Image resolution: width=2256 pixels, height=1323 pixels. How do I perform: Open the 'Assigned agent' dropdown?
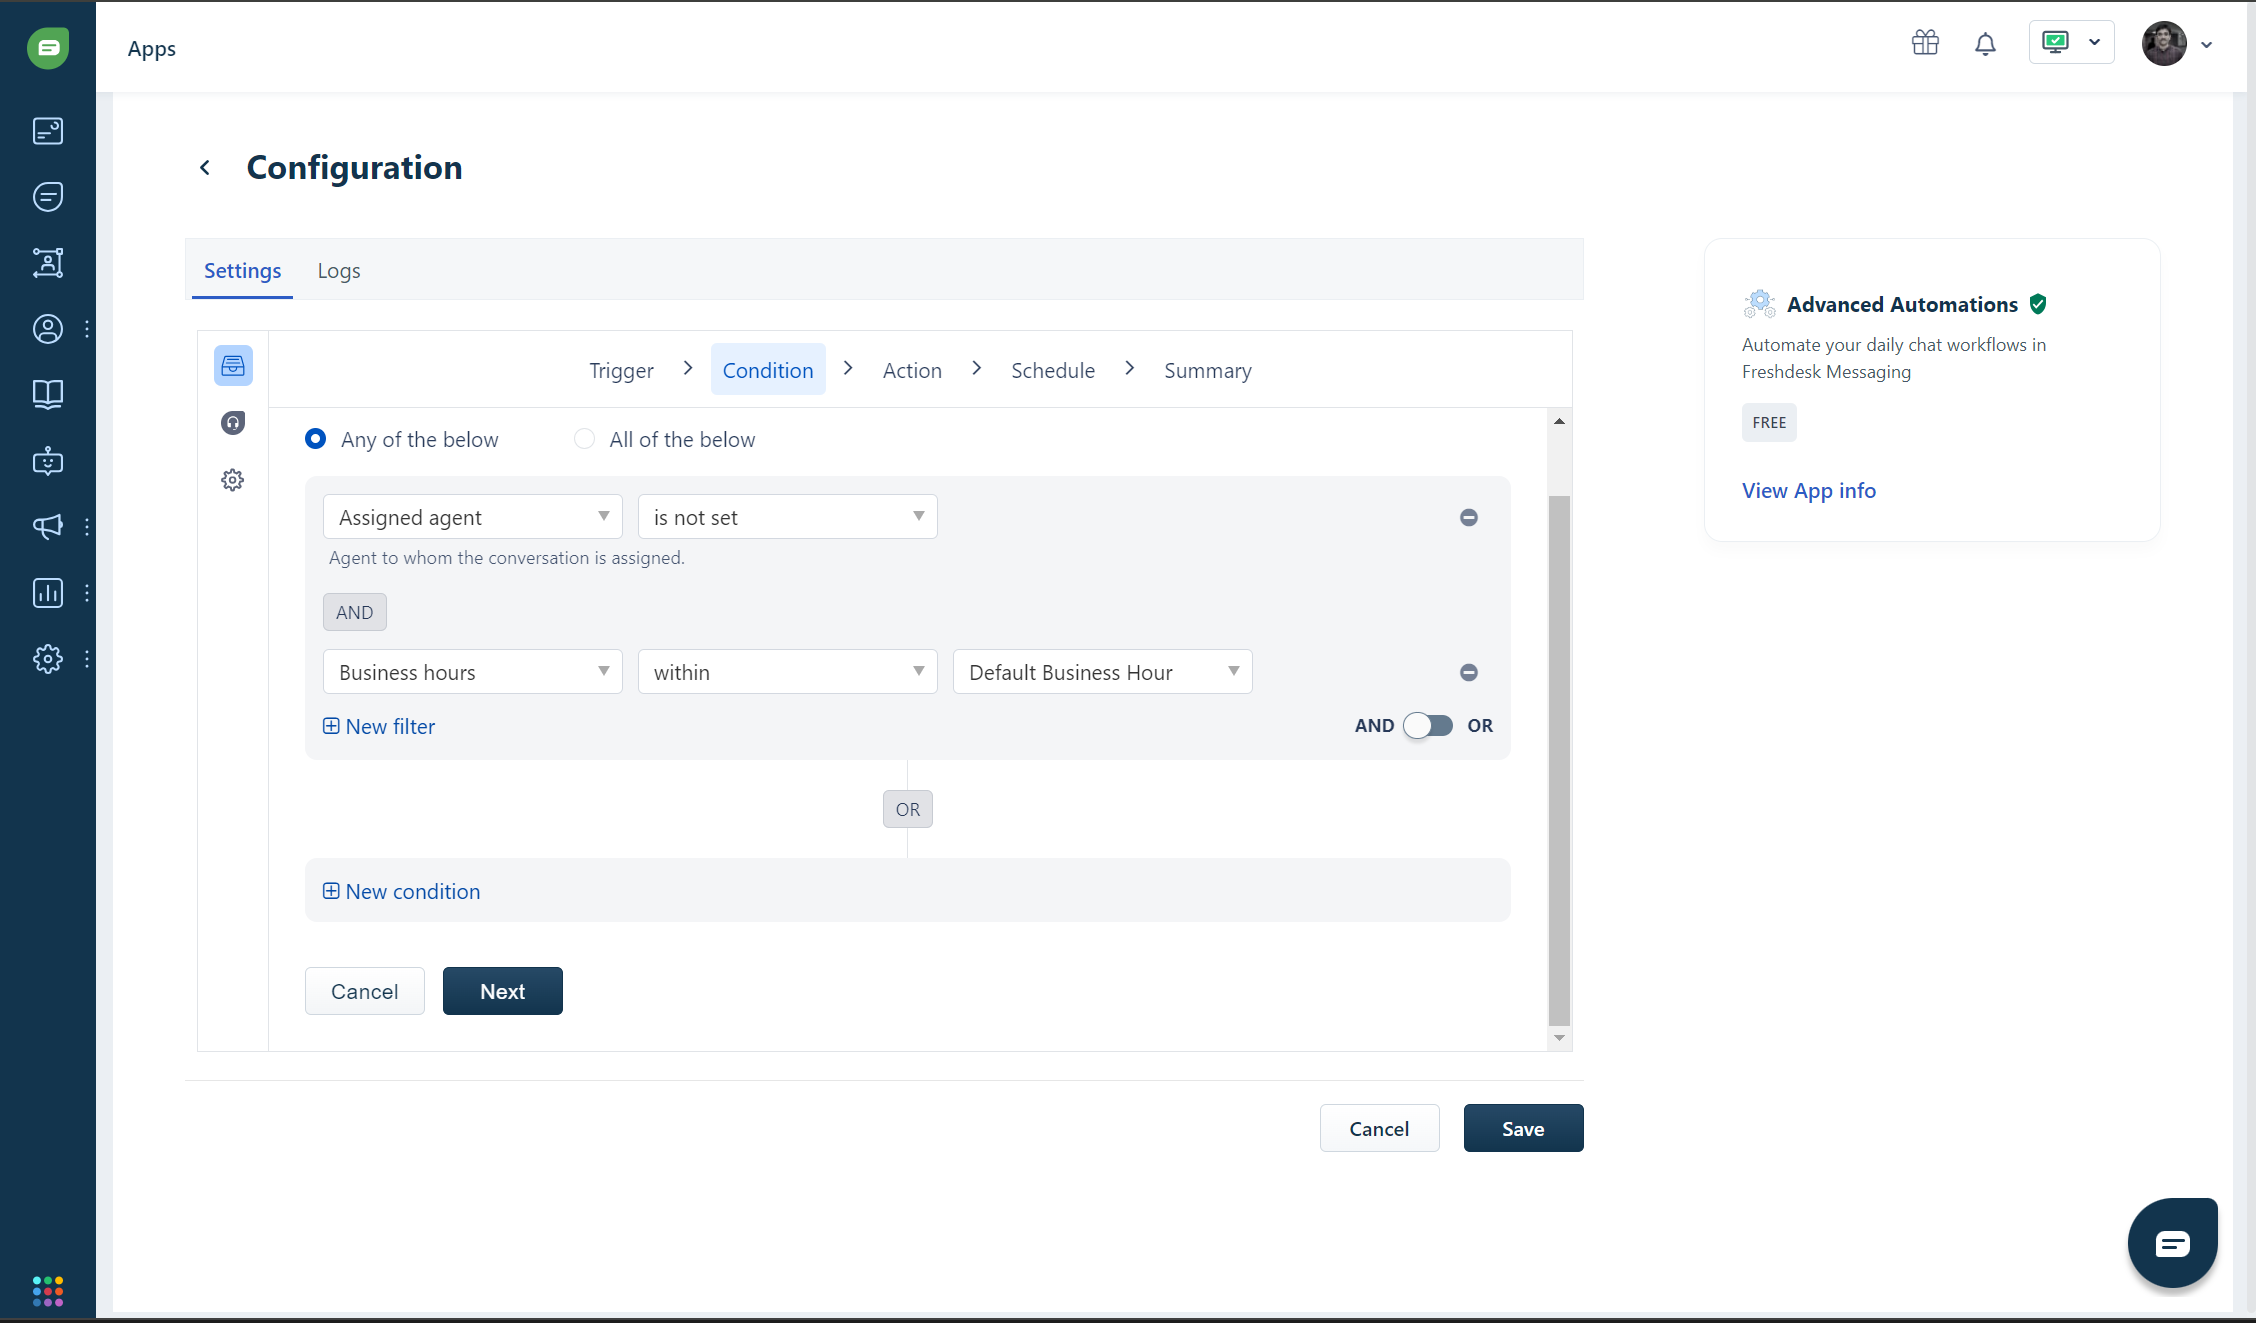coord(472,516)
